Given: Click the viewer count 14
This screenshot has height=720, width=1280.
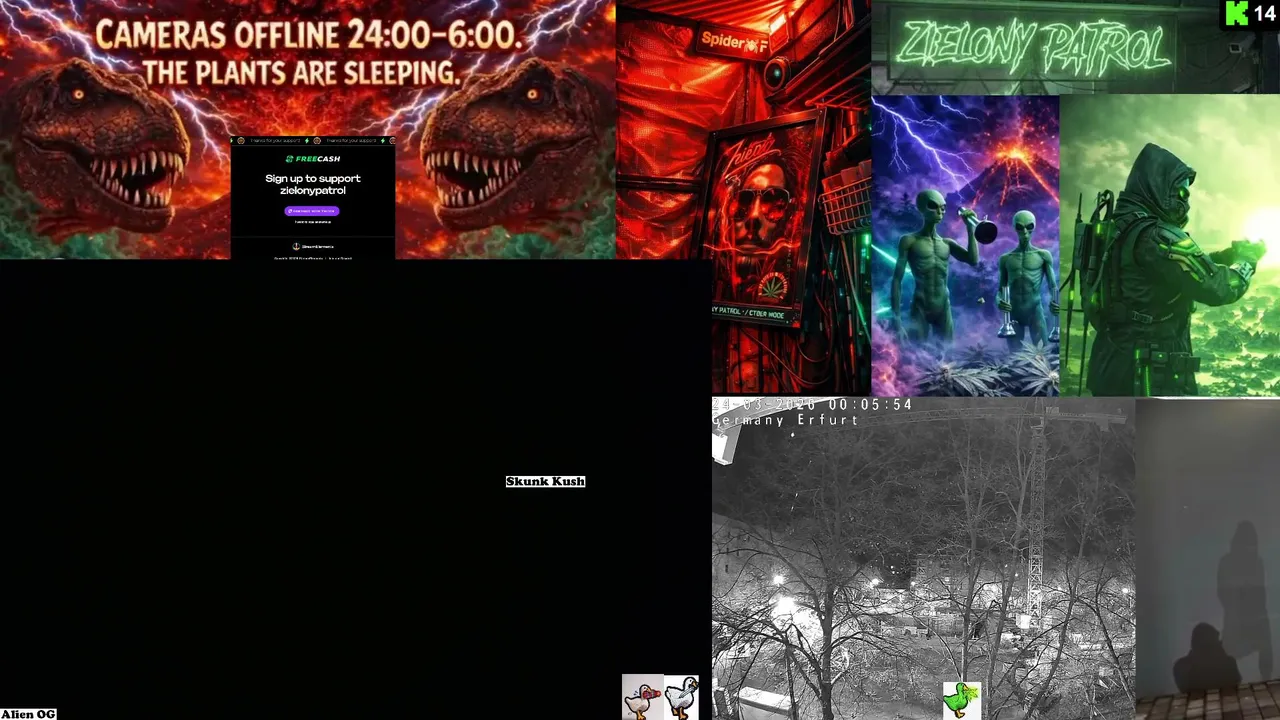Looking at the screenshot, I should tap(1264, 13).
